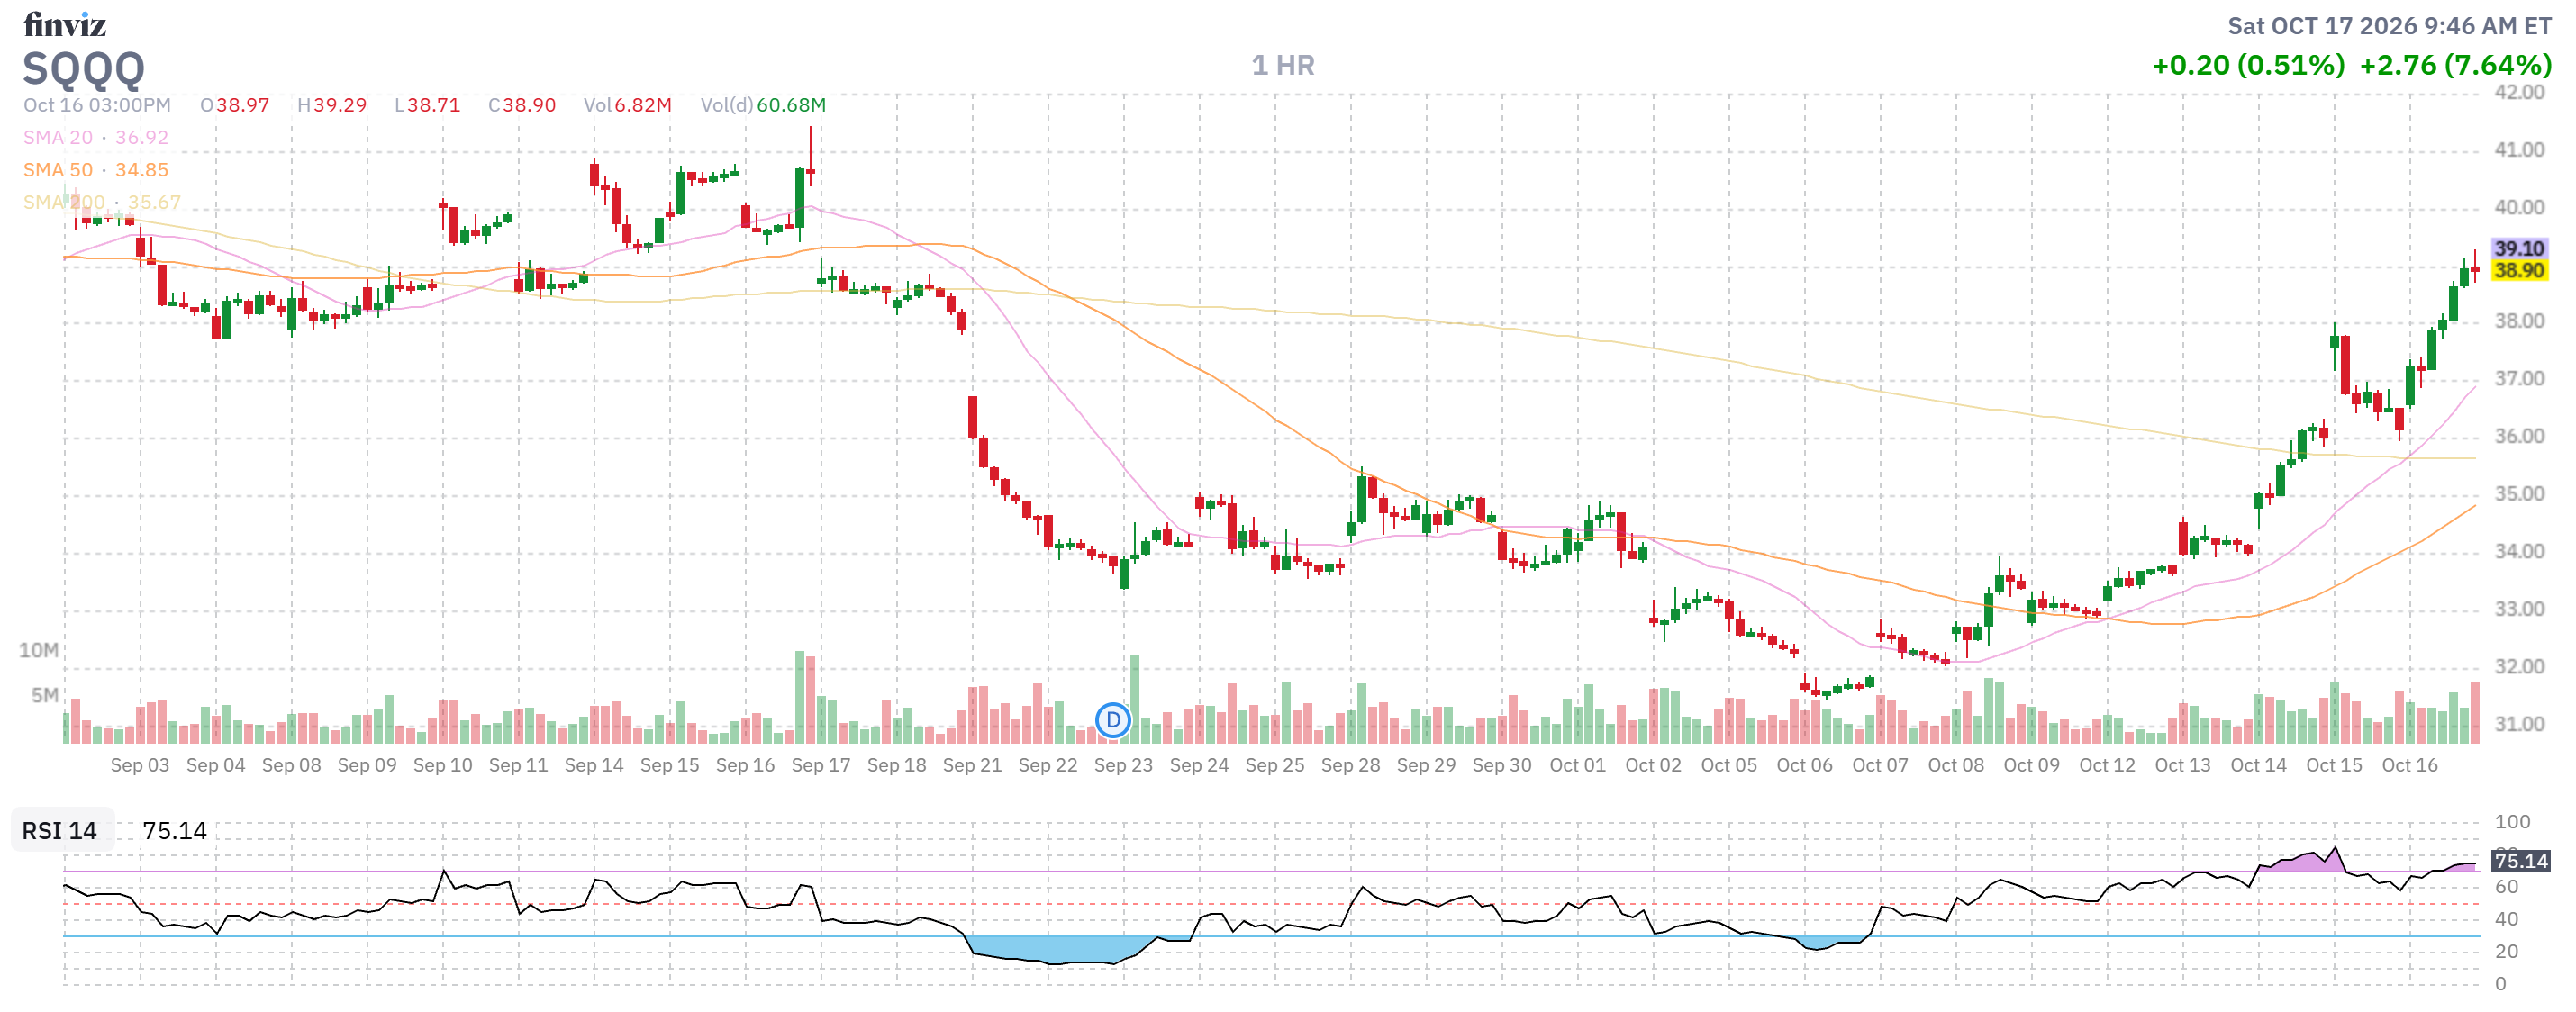Click the high value H 39.29
2576x1012 pixels.
(332, 105)
